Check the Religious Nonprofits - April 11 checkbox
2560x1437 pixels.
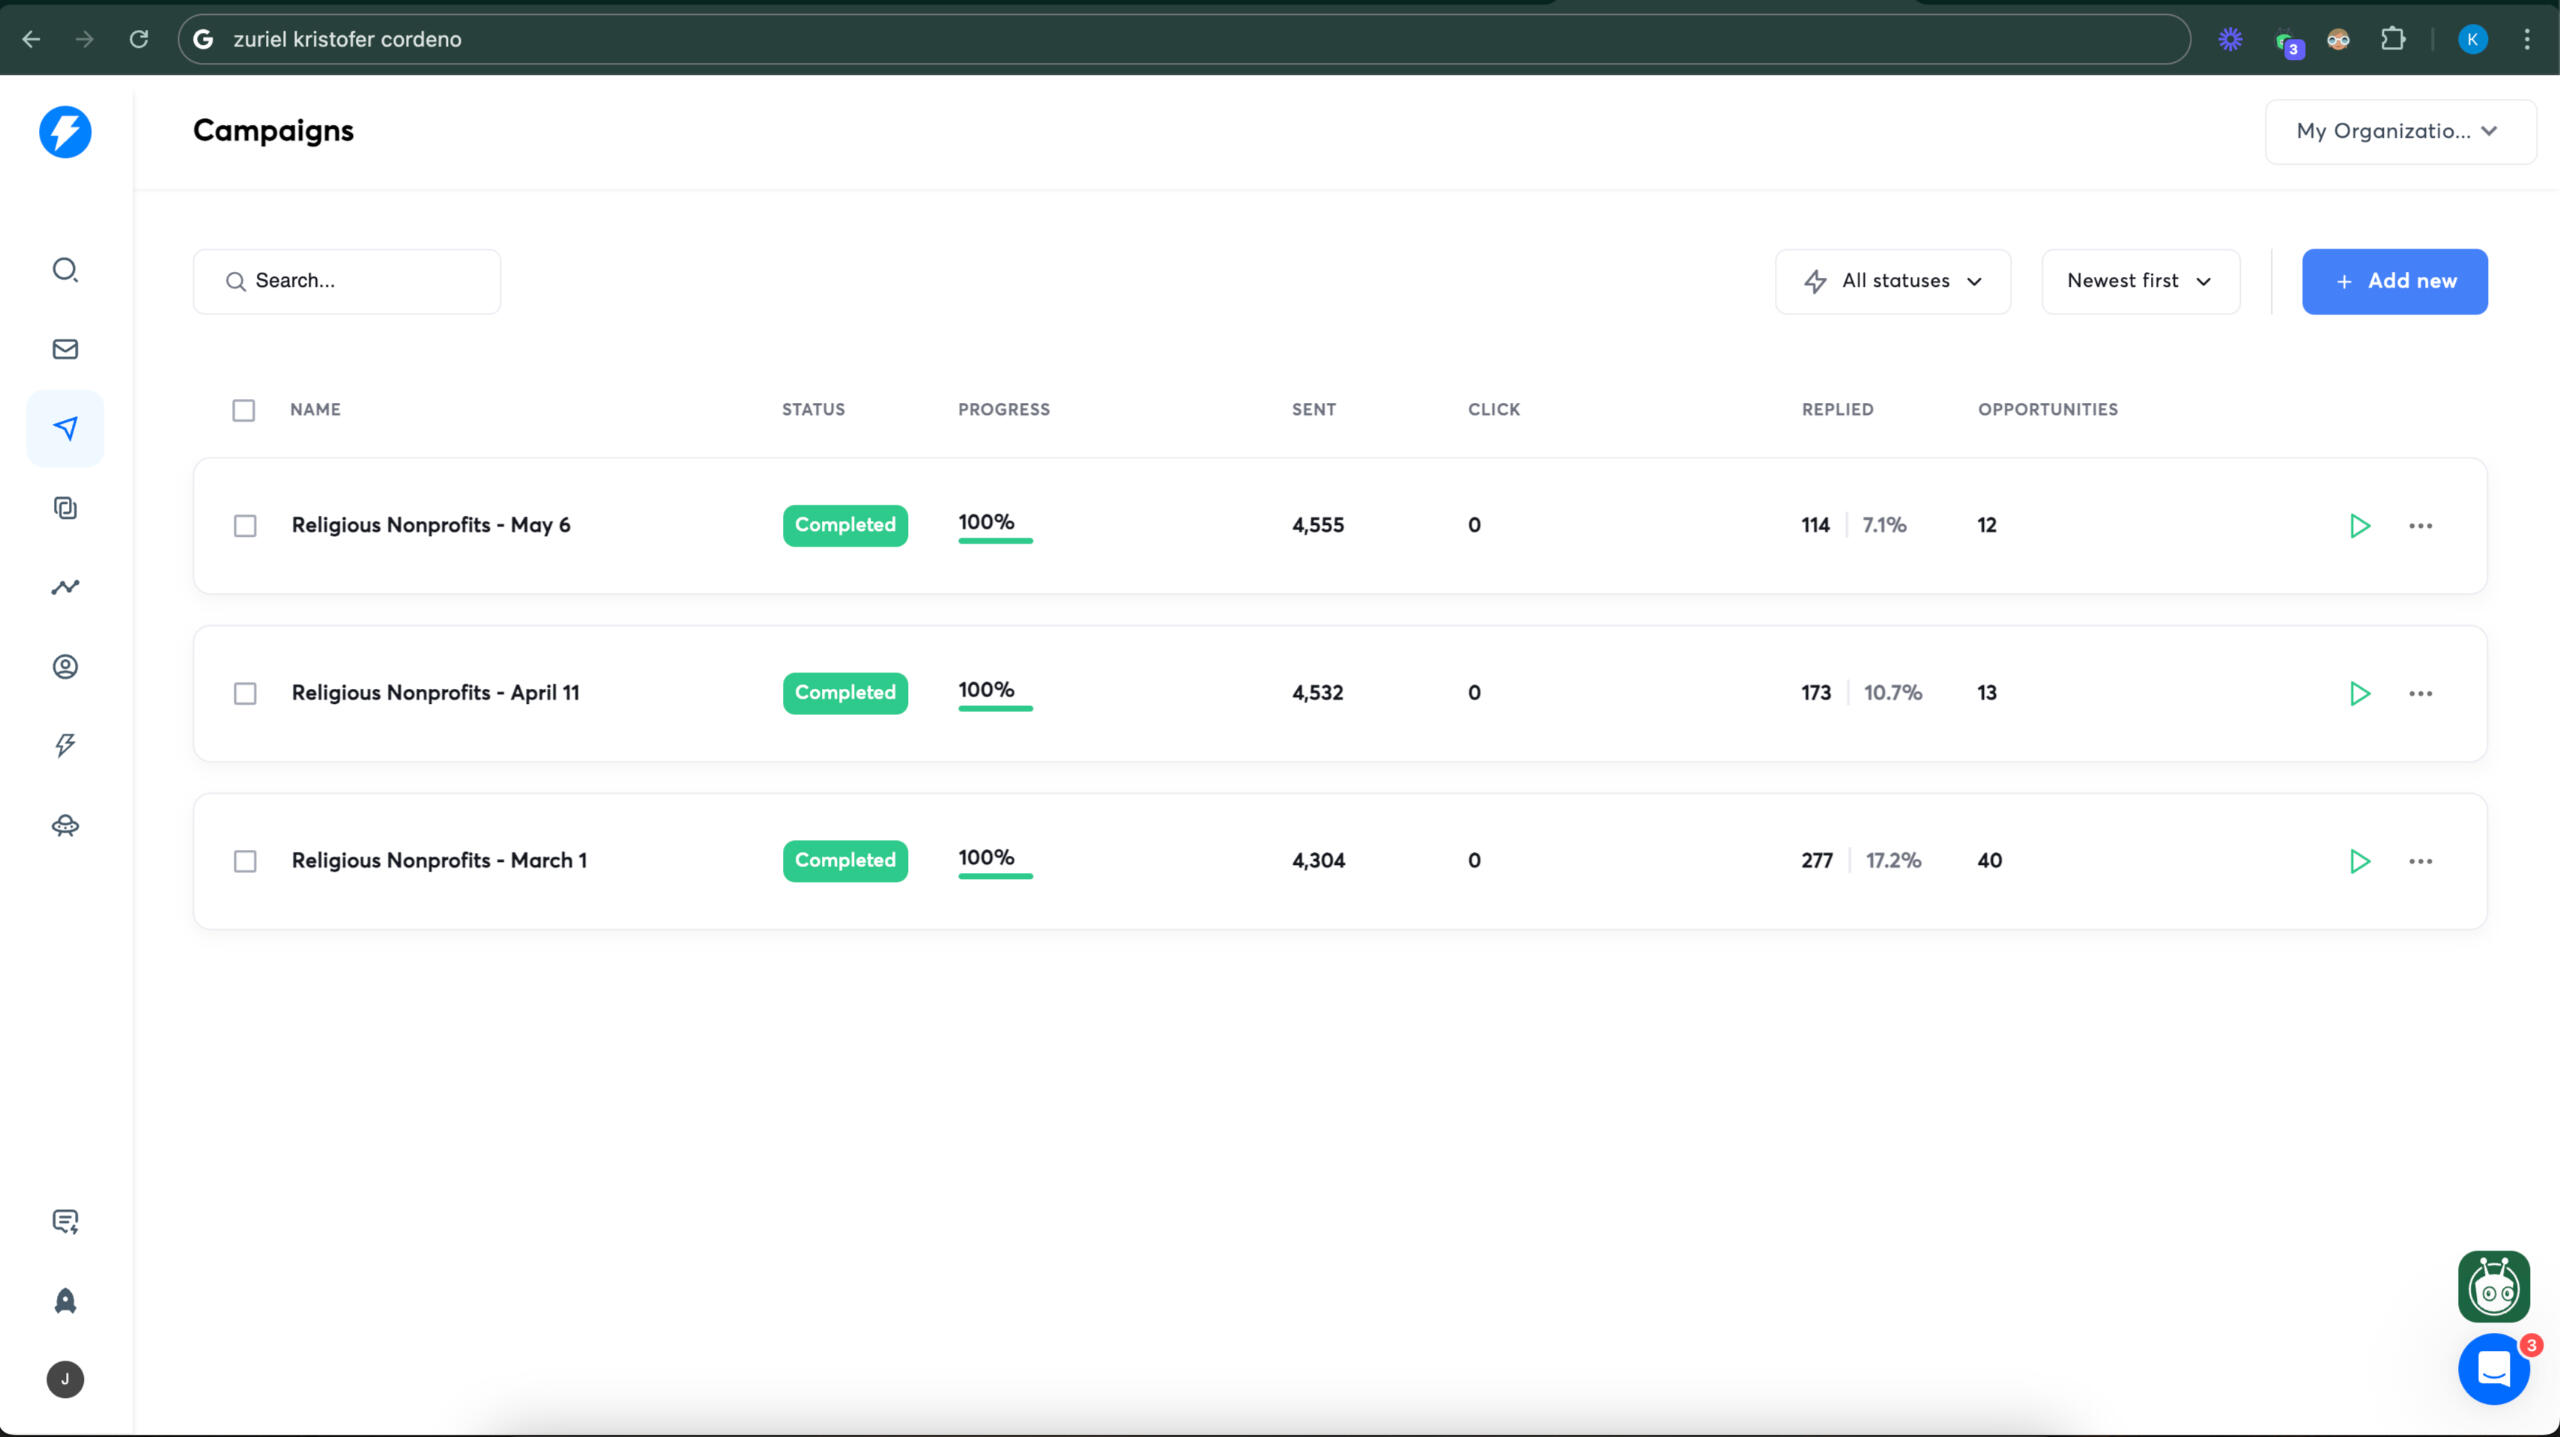pos(245,694)
